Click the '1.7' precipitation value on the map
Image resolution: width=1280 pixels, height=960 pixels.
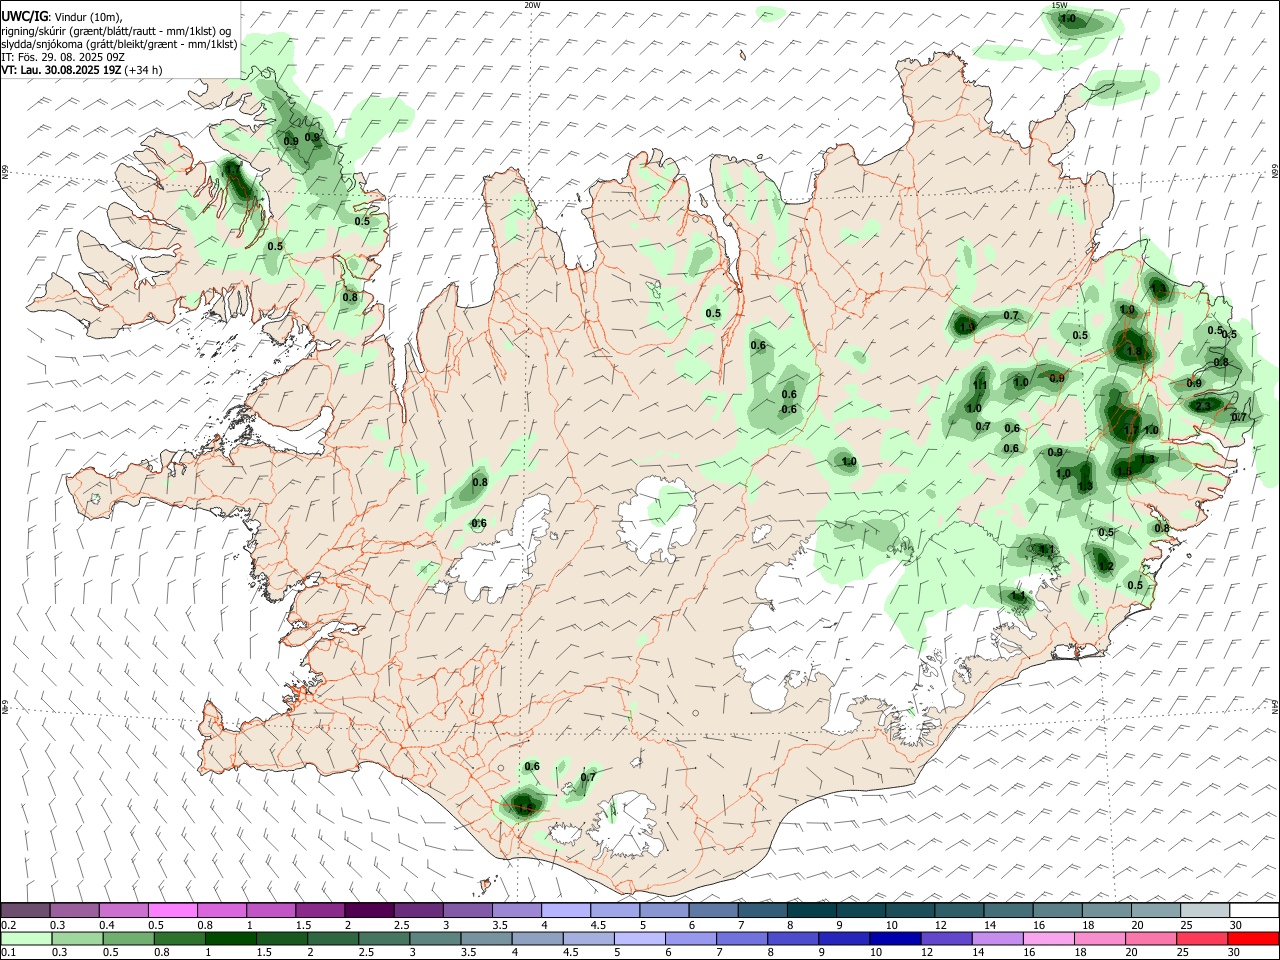[1130, 431]
